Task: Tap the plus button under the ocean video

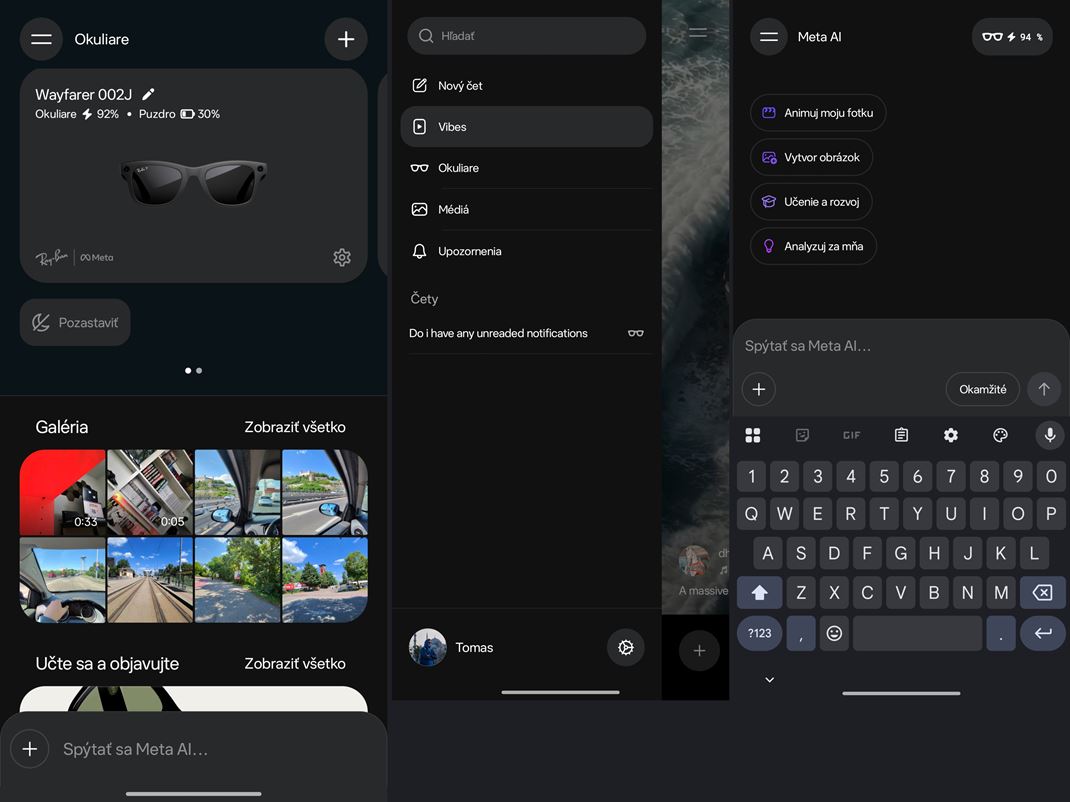Action: coord(699,650)
